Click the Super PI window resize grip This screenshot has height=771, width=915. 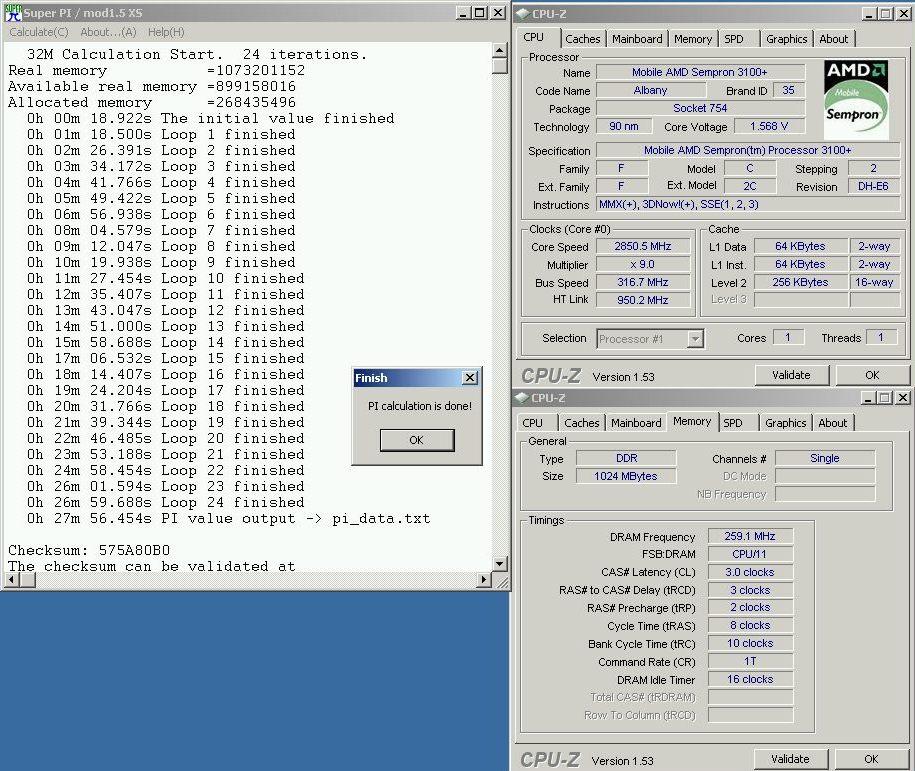click(x=501, y=581)
